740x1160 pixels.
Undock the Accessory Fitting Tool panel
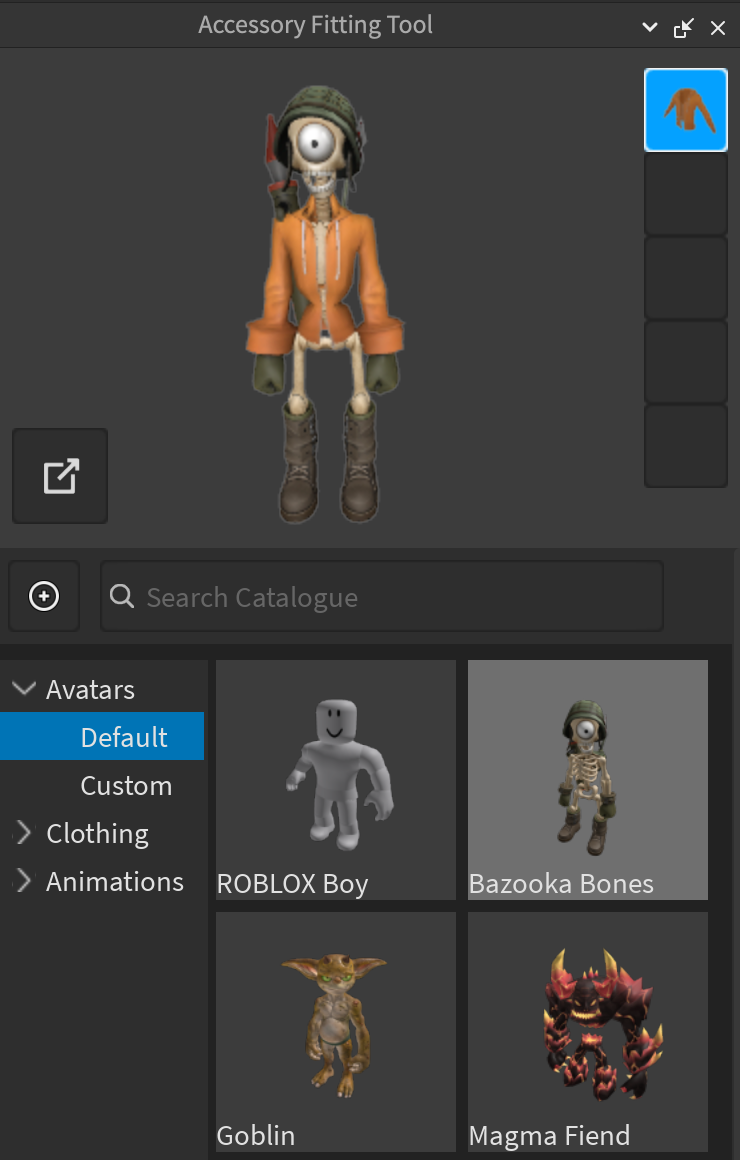click(x=684, y=28)
